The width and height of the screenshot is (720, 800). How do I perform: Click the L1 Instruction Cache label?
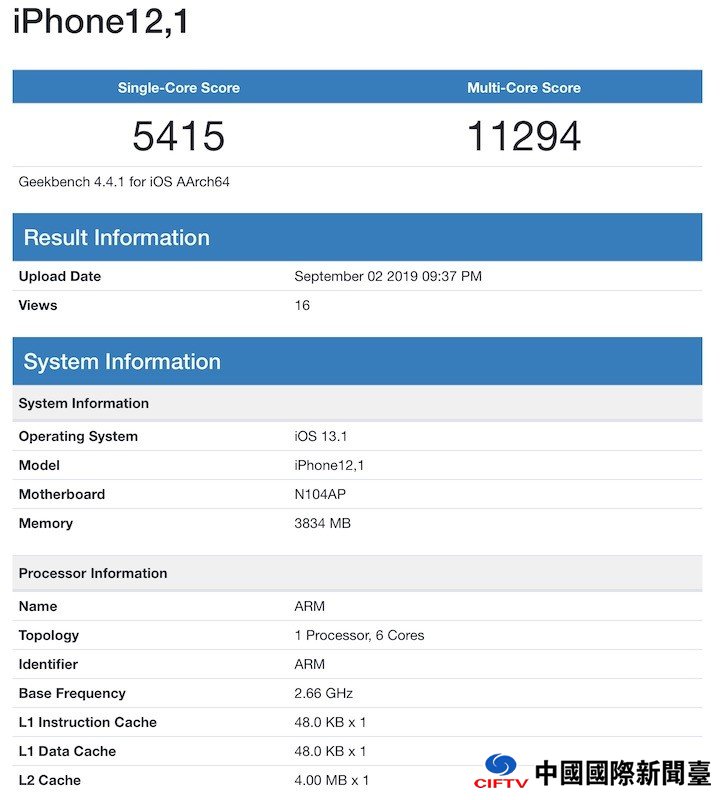tap(88, 722)
